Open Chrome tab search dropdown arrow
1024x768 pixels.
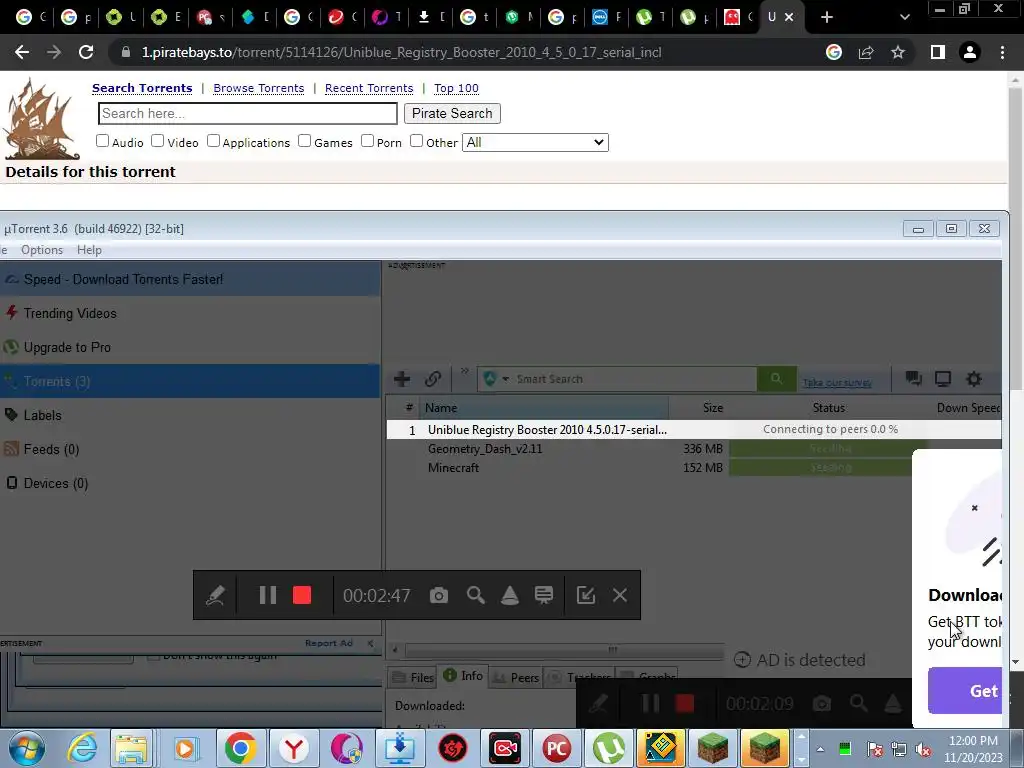(904, 17)
